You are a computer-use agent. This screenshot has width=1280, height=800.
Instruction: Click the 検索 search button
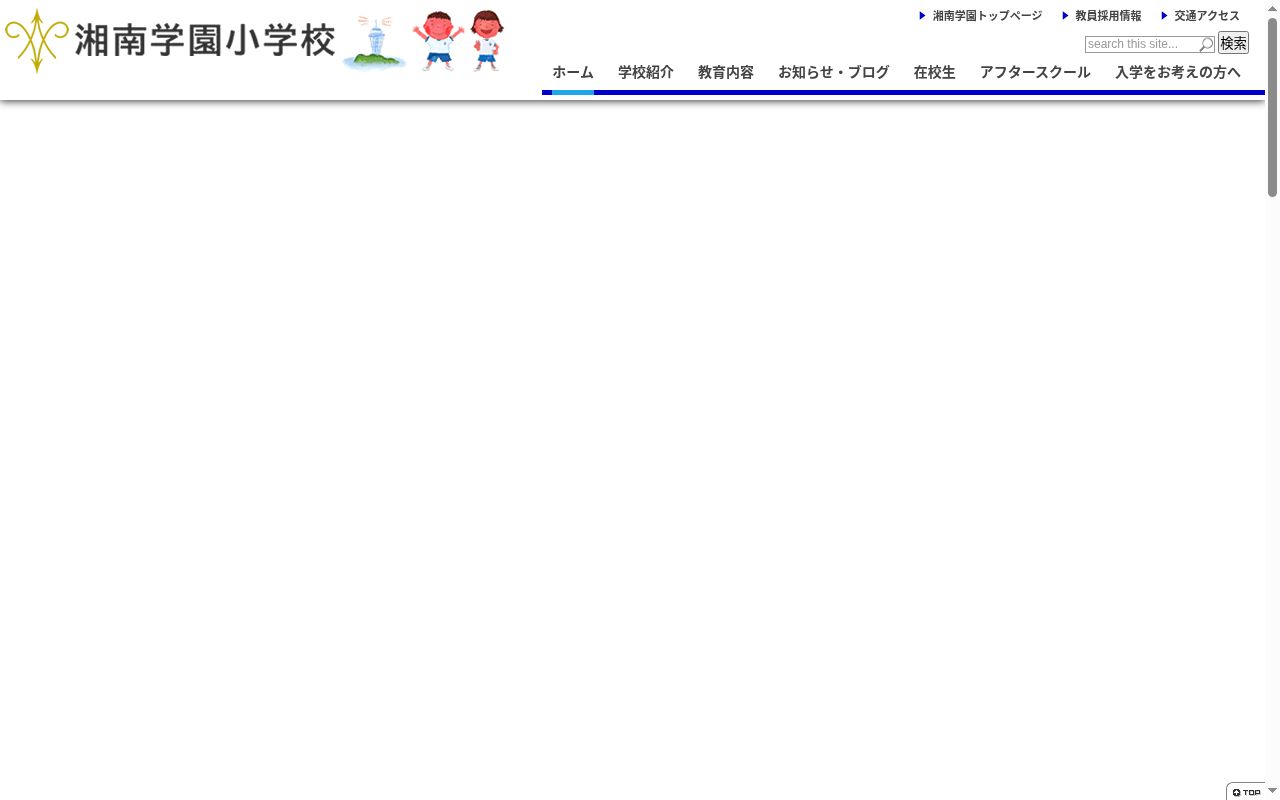[1233, 43]
